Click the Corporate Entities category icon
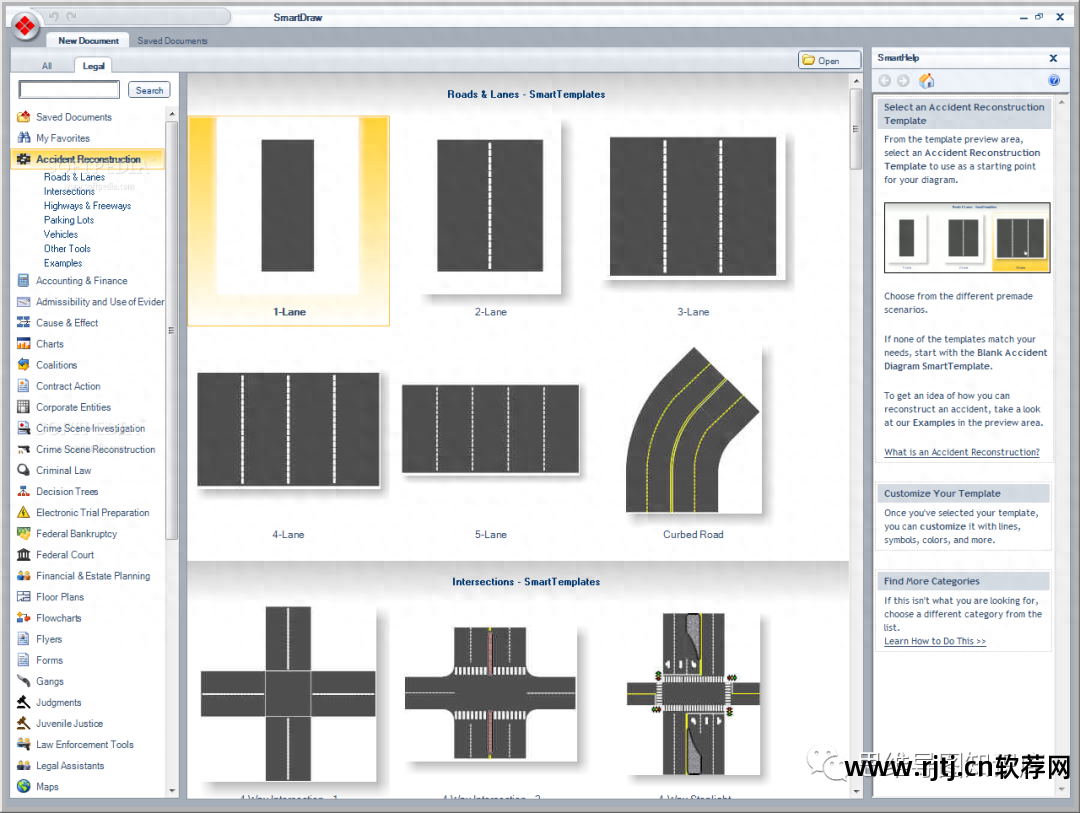 (23, 406)
